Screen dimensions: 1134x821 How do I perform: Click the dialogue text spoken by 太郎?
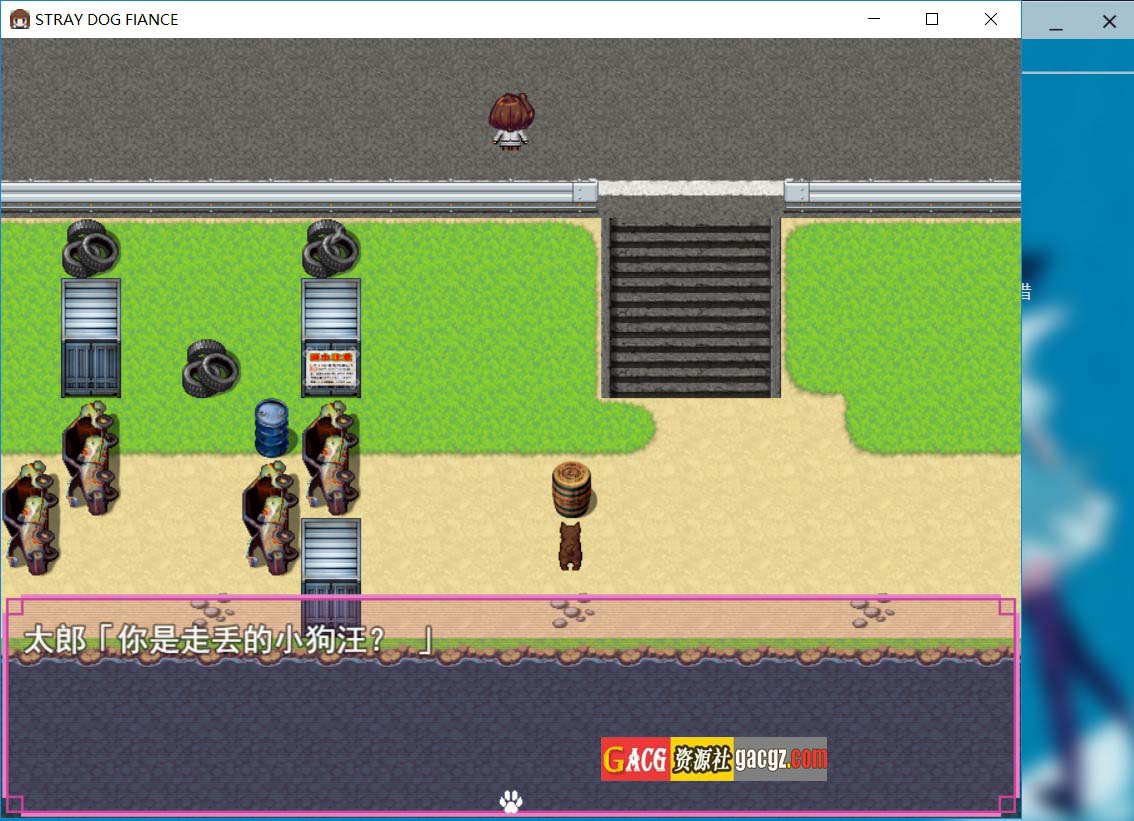point(230,640)
